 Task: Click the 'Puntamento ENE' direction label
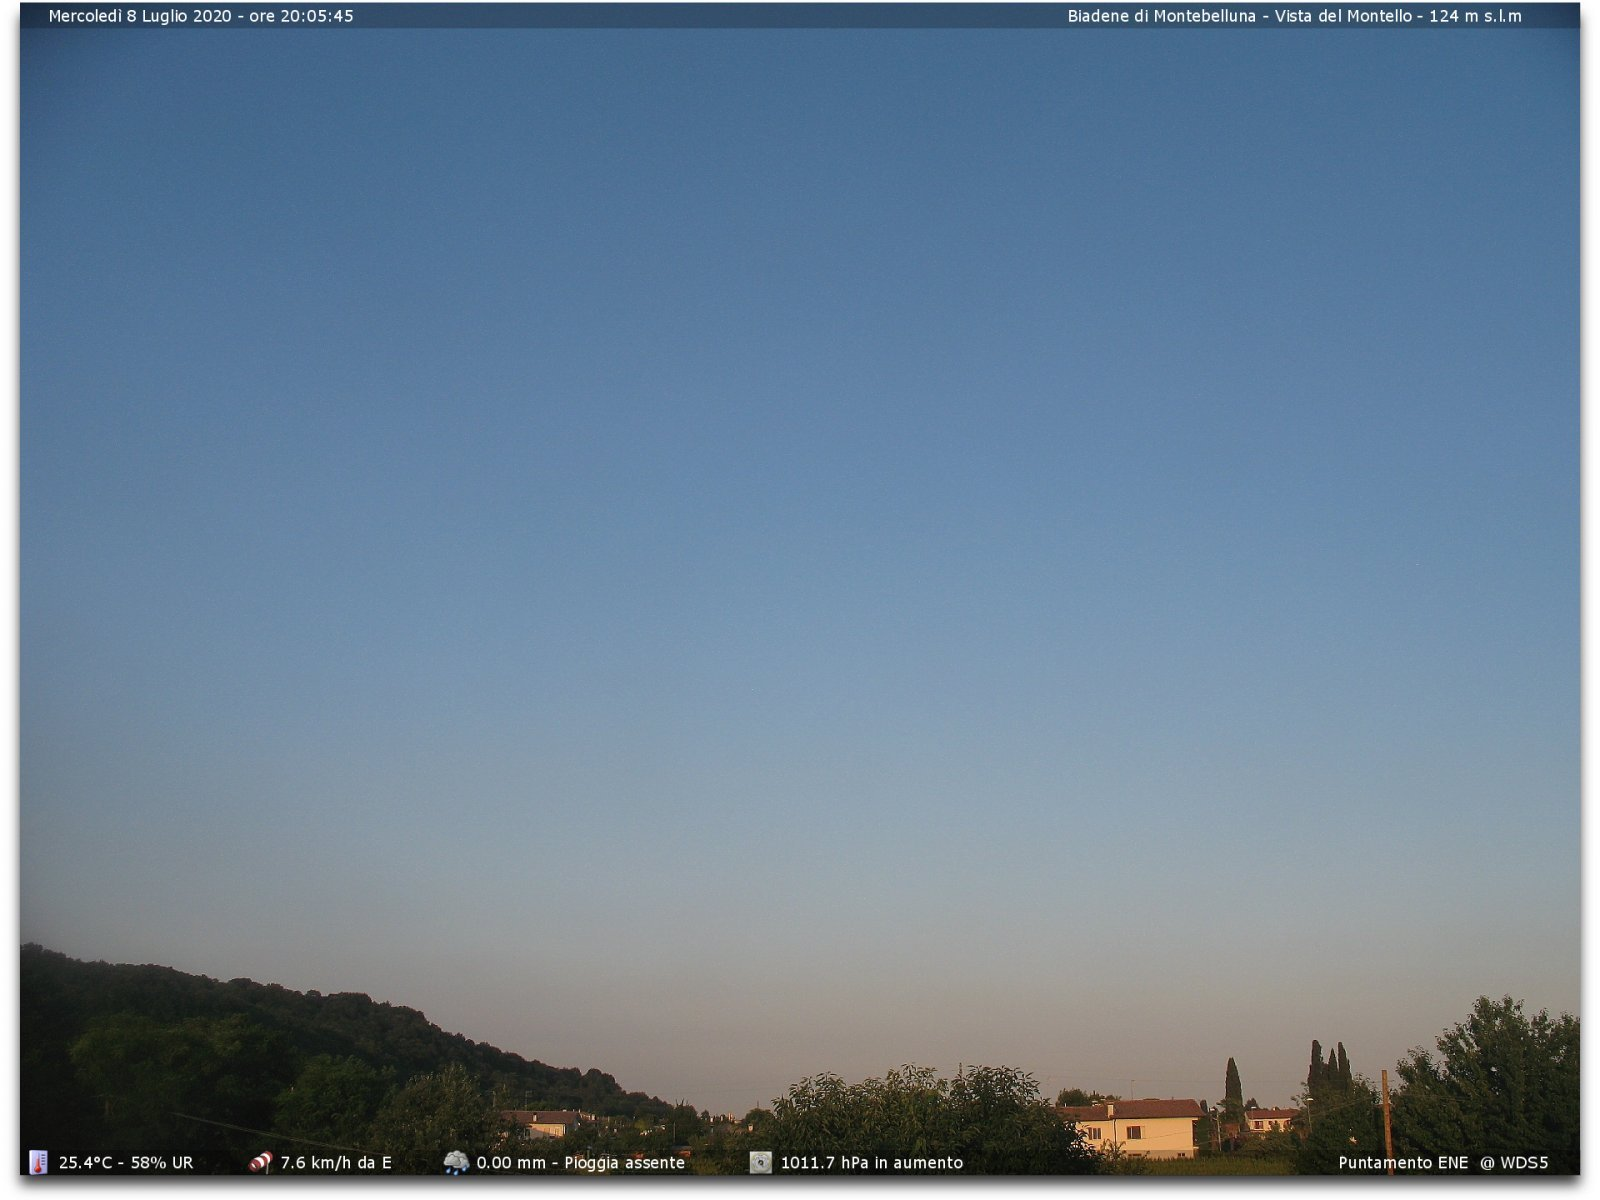coord(1403,1163)
